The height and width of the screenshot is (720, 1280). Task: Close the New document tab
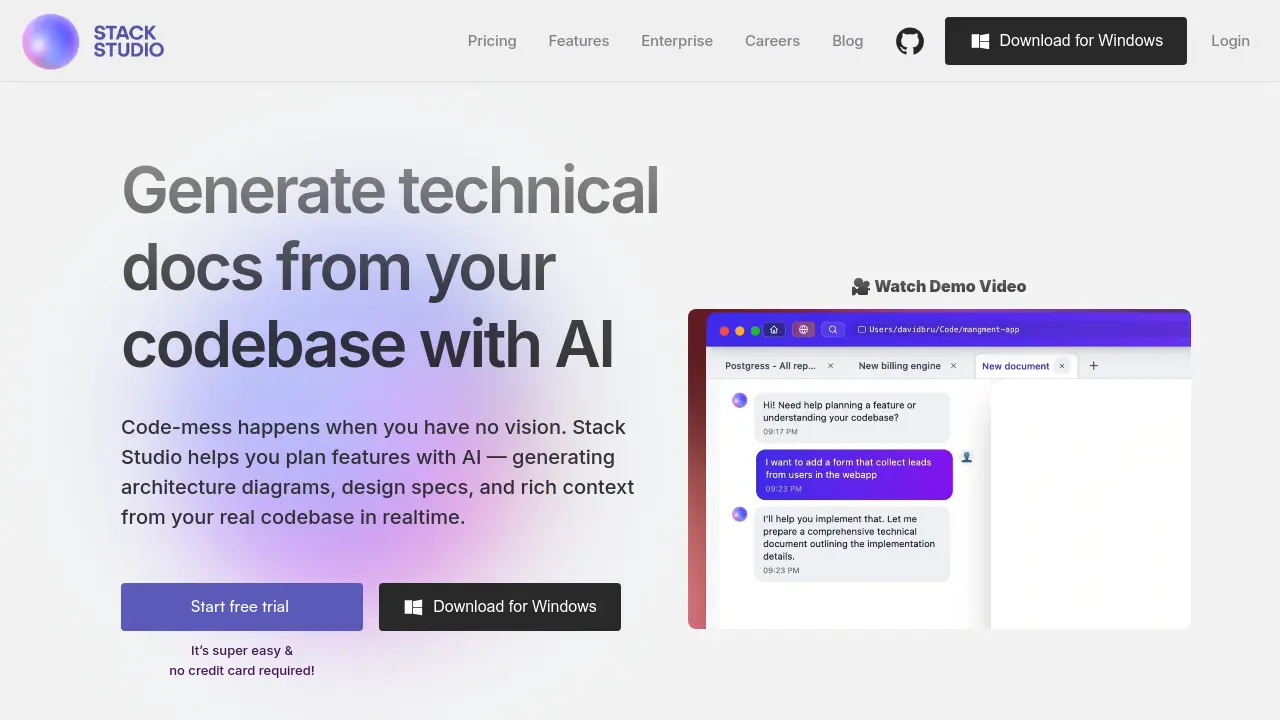(1062, 366)
